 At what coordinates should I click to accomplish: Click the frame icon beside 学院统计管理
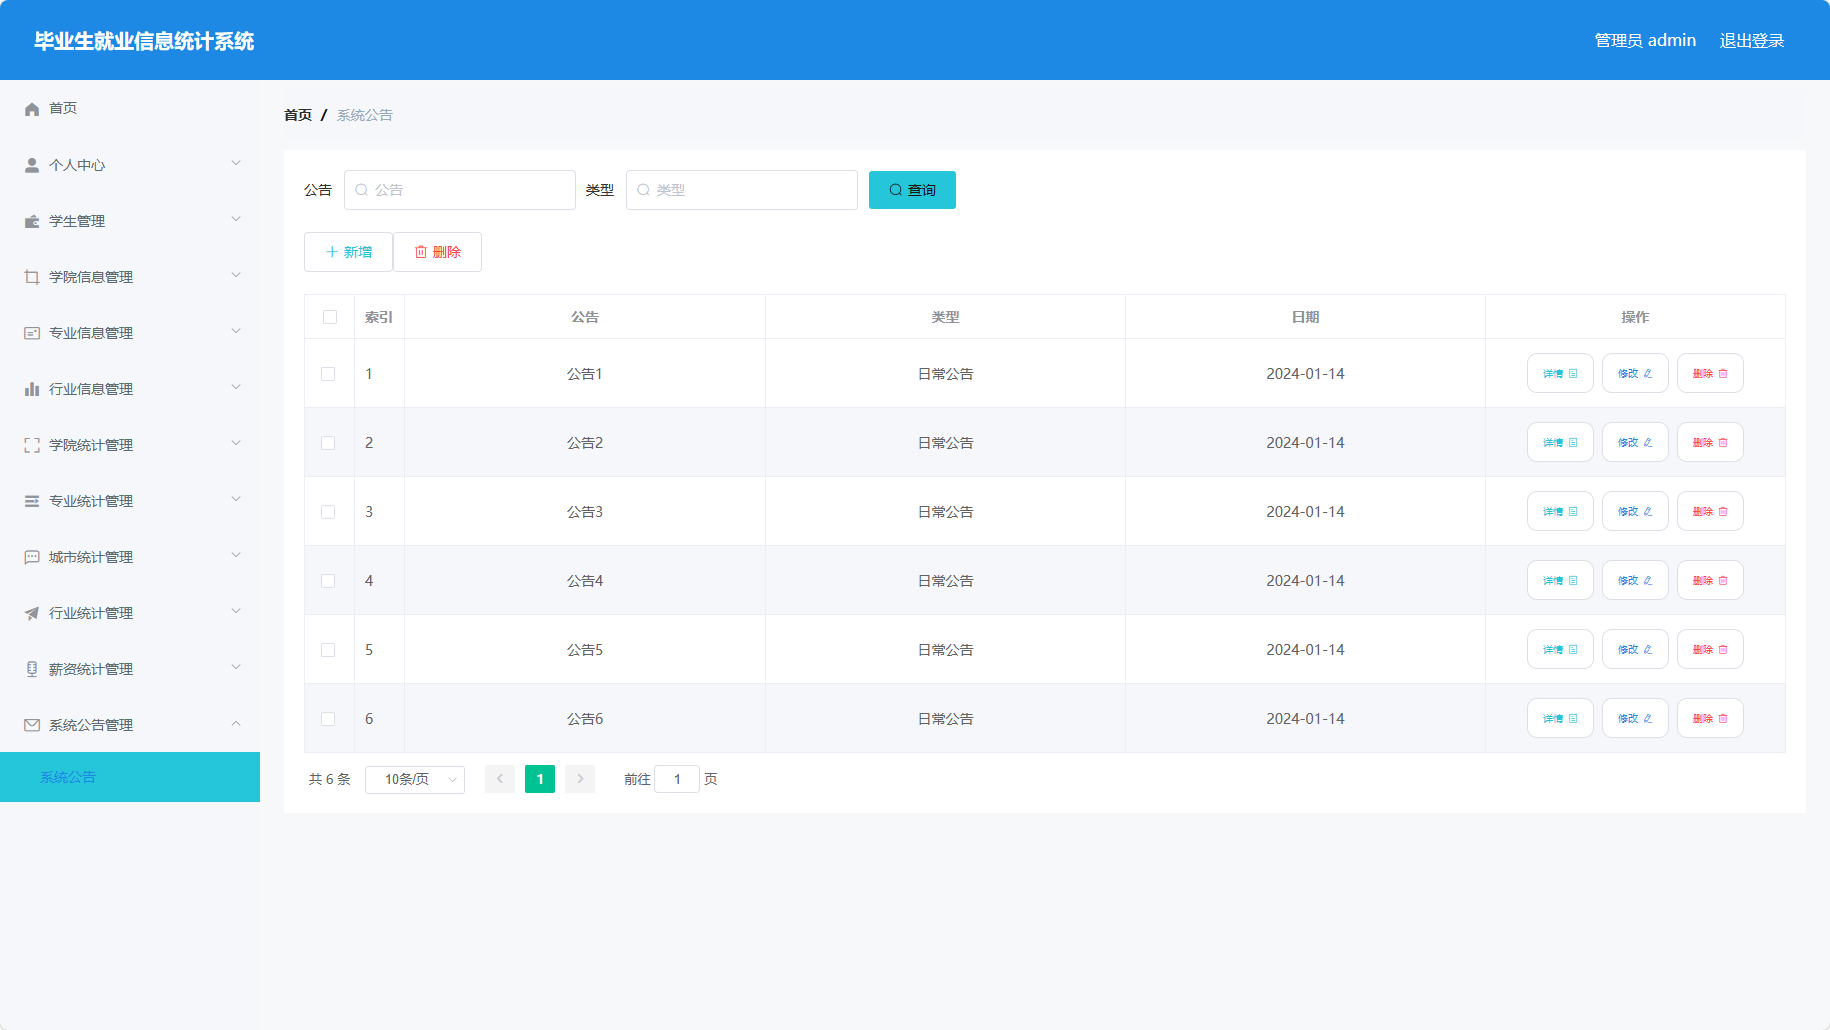(32, 445)
